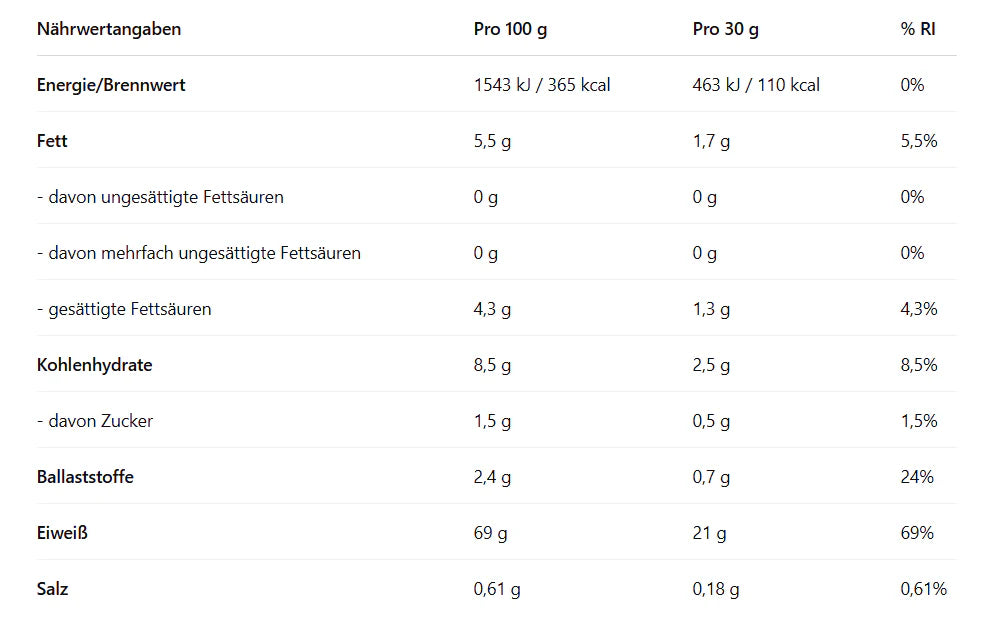Select the 'Pro 100 g' column header
The width and height of the screenshot is (1003, 618).
click(510, 29)
